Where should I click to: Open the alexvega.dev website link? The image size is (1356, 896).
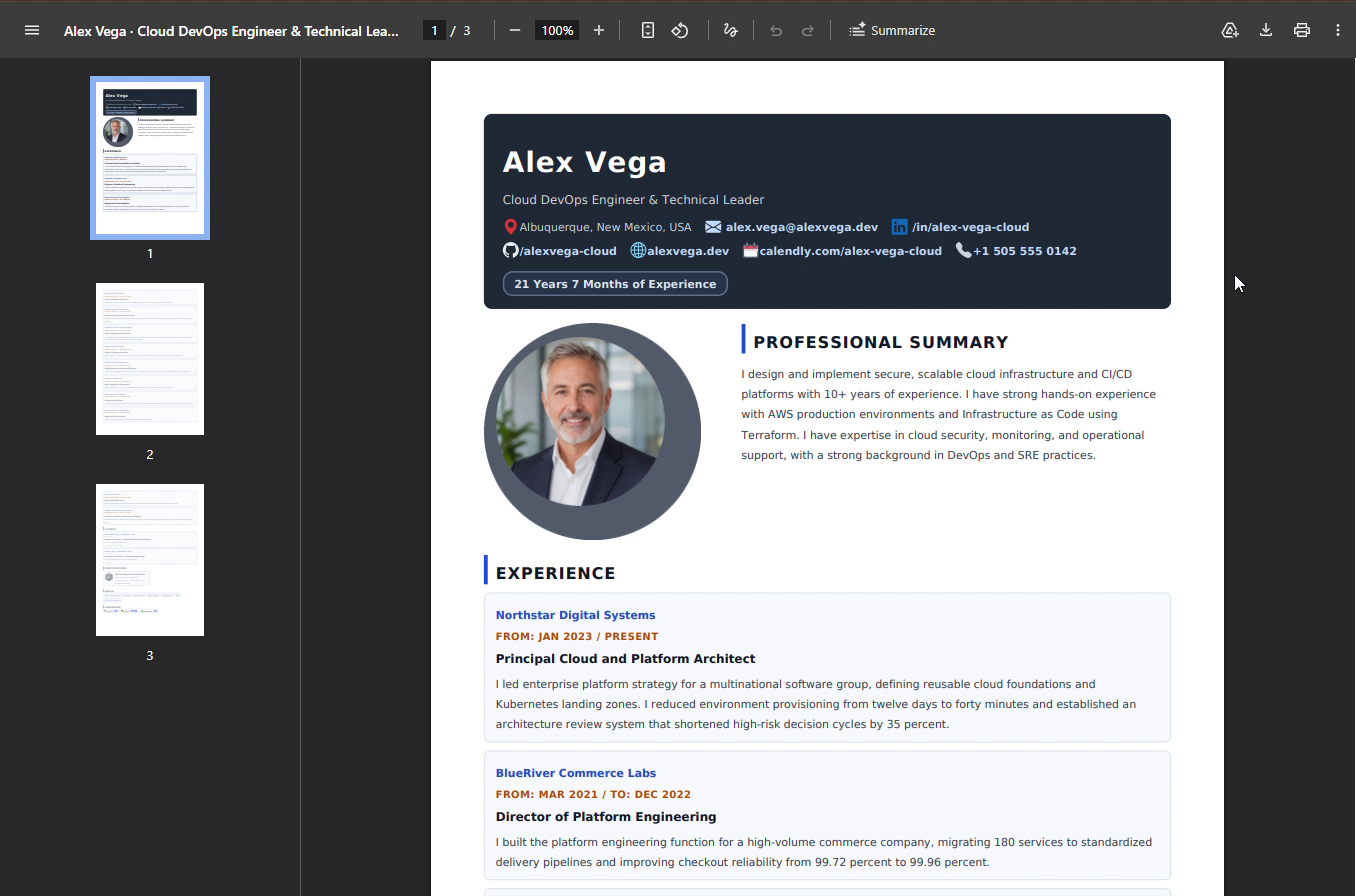[x=688, y=251]
